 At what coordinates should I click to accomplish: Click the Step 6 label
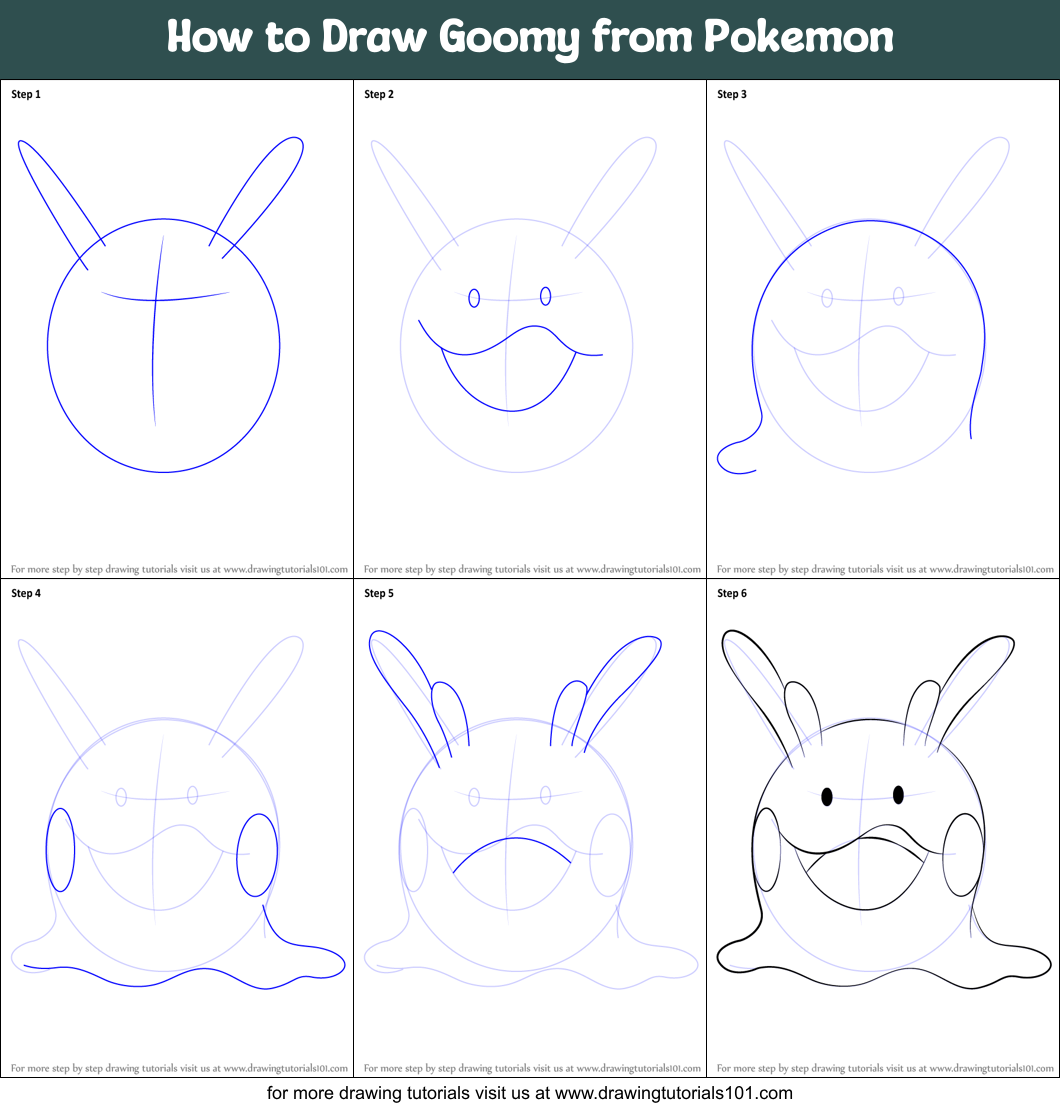[x=732, y=592]
